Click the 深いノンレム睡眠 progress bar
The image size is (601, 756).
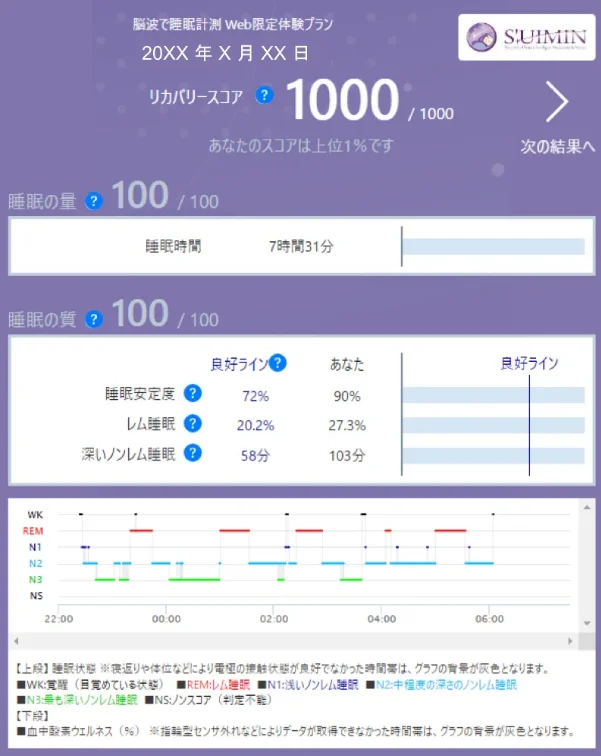pos(494,456)
